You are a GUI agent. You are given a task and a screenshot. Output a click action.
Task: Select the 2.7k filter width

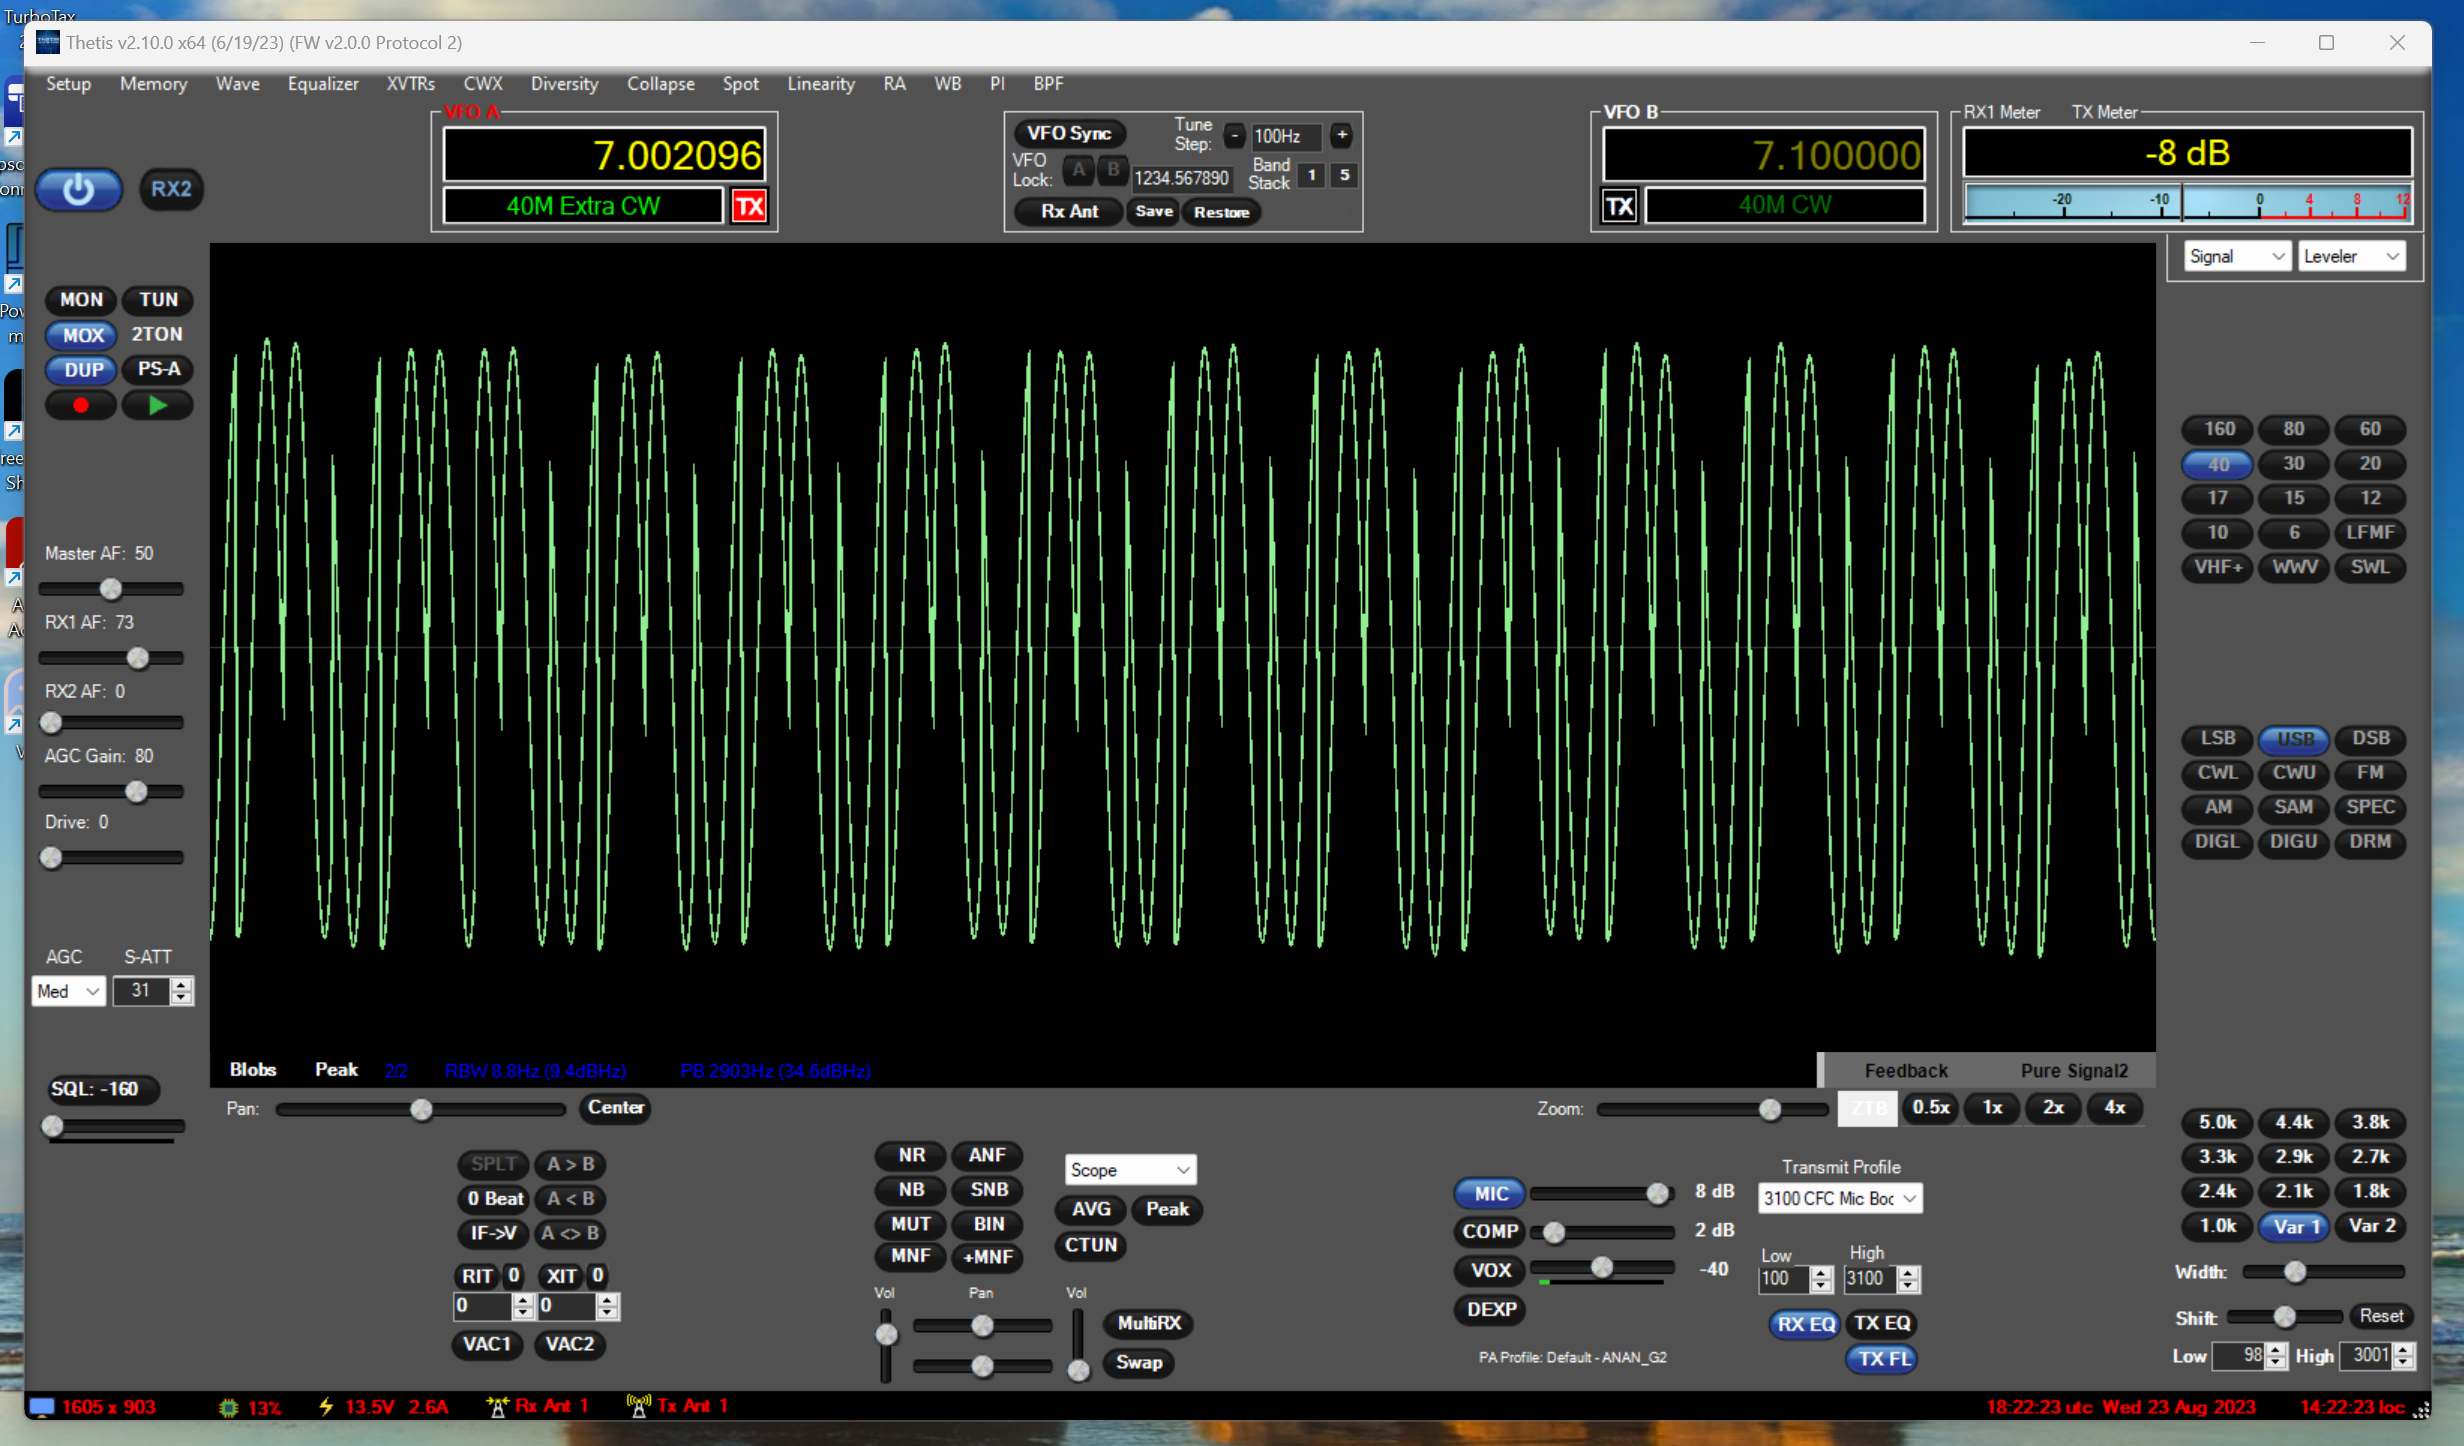[x=2369, y=1157]
